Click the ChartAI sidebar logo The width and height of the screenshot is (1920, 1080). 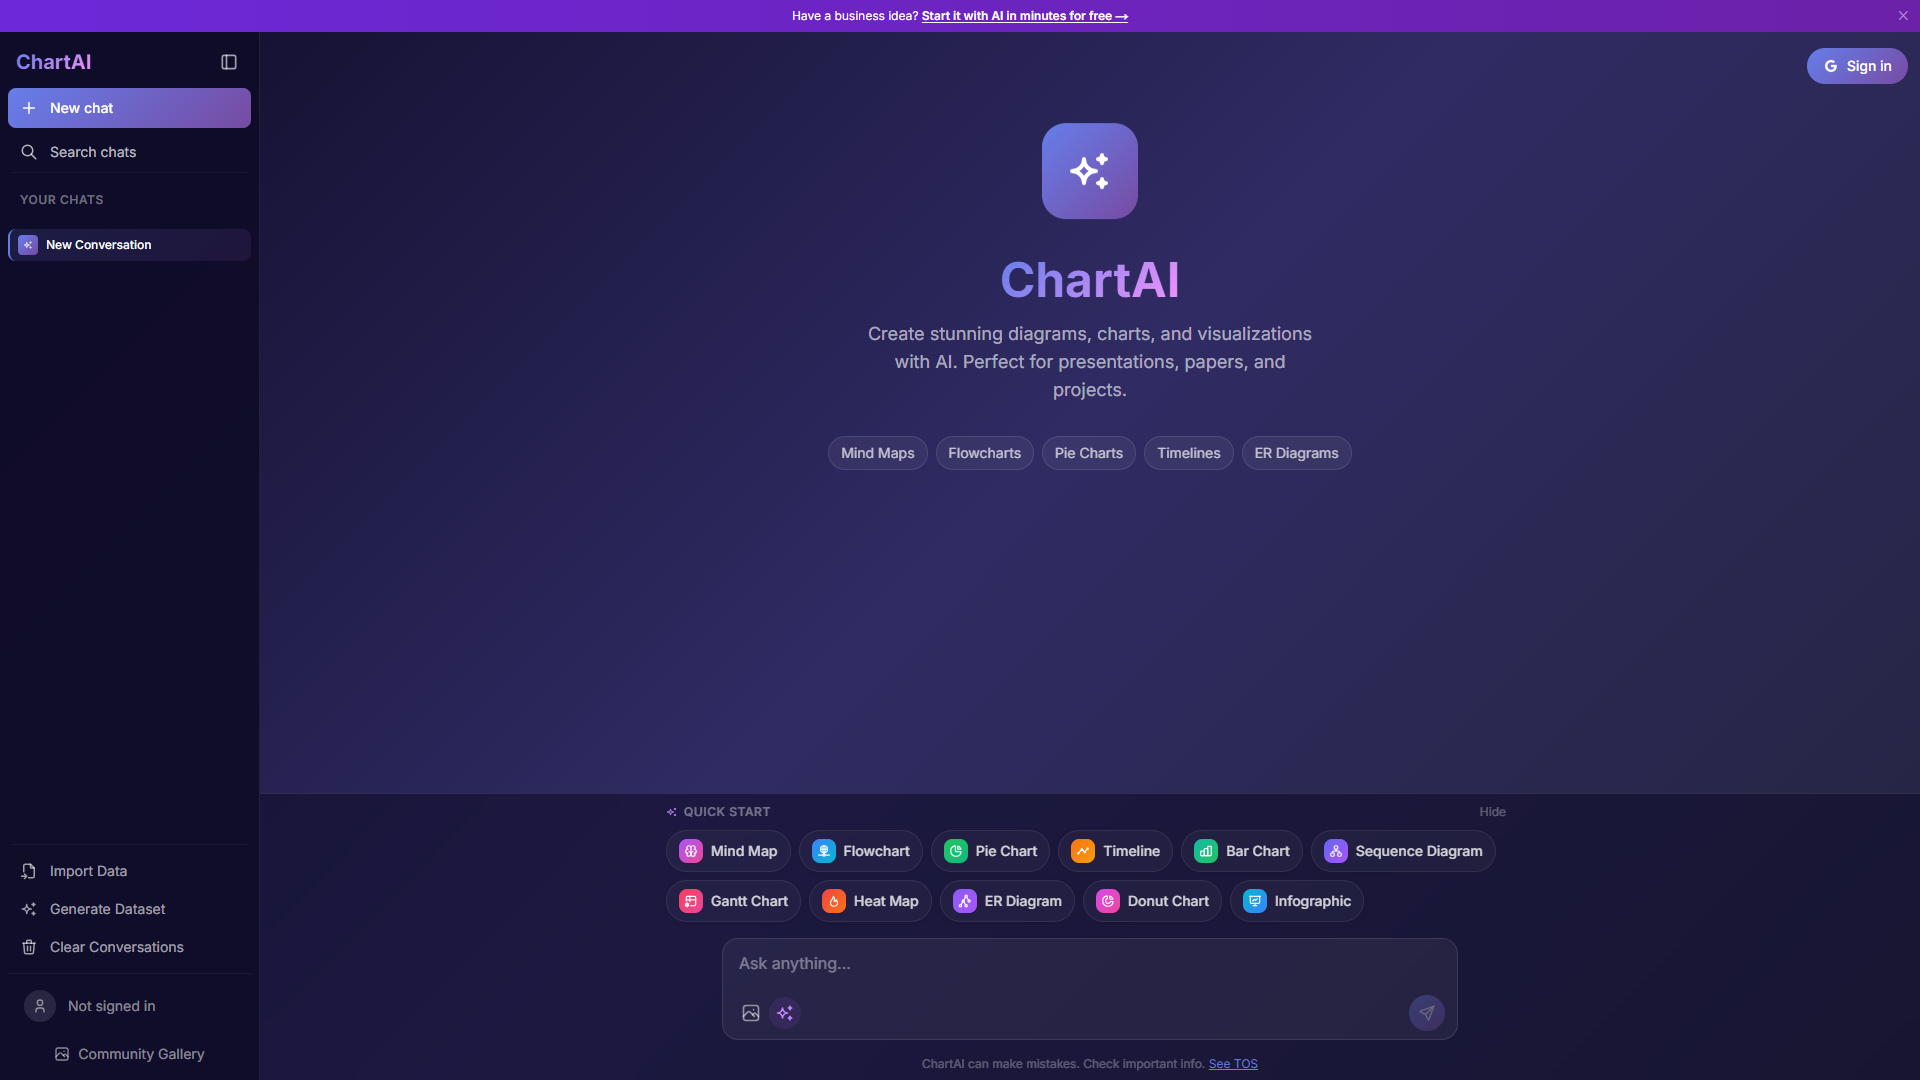[x=54, y=62]
